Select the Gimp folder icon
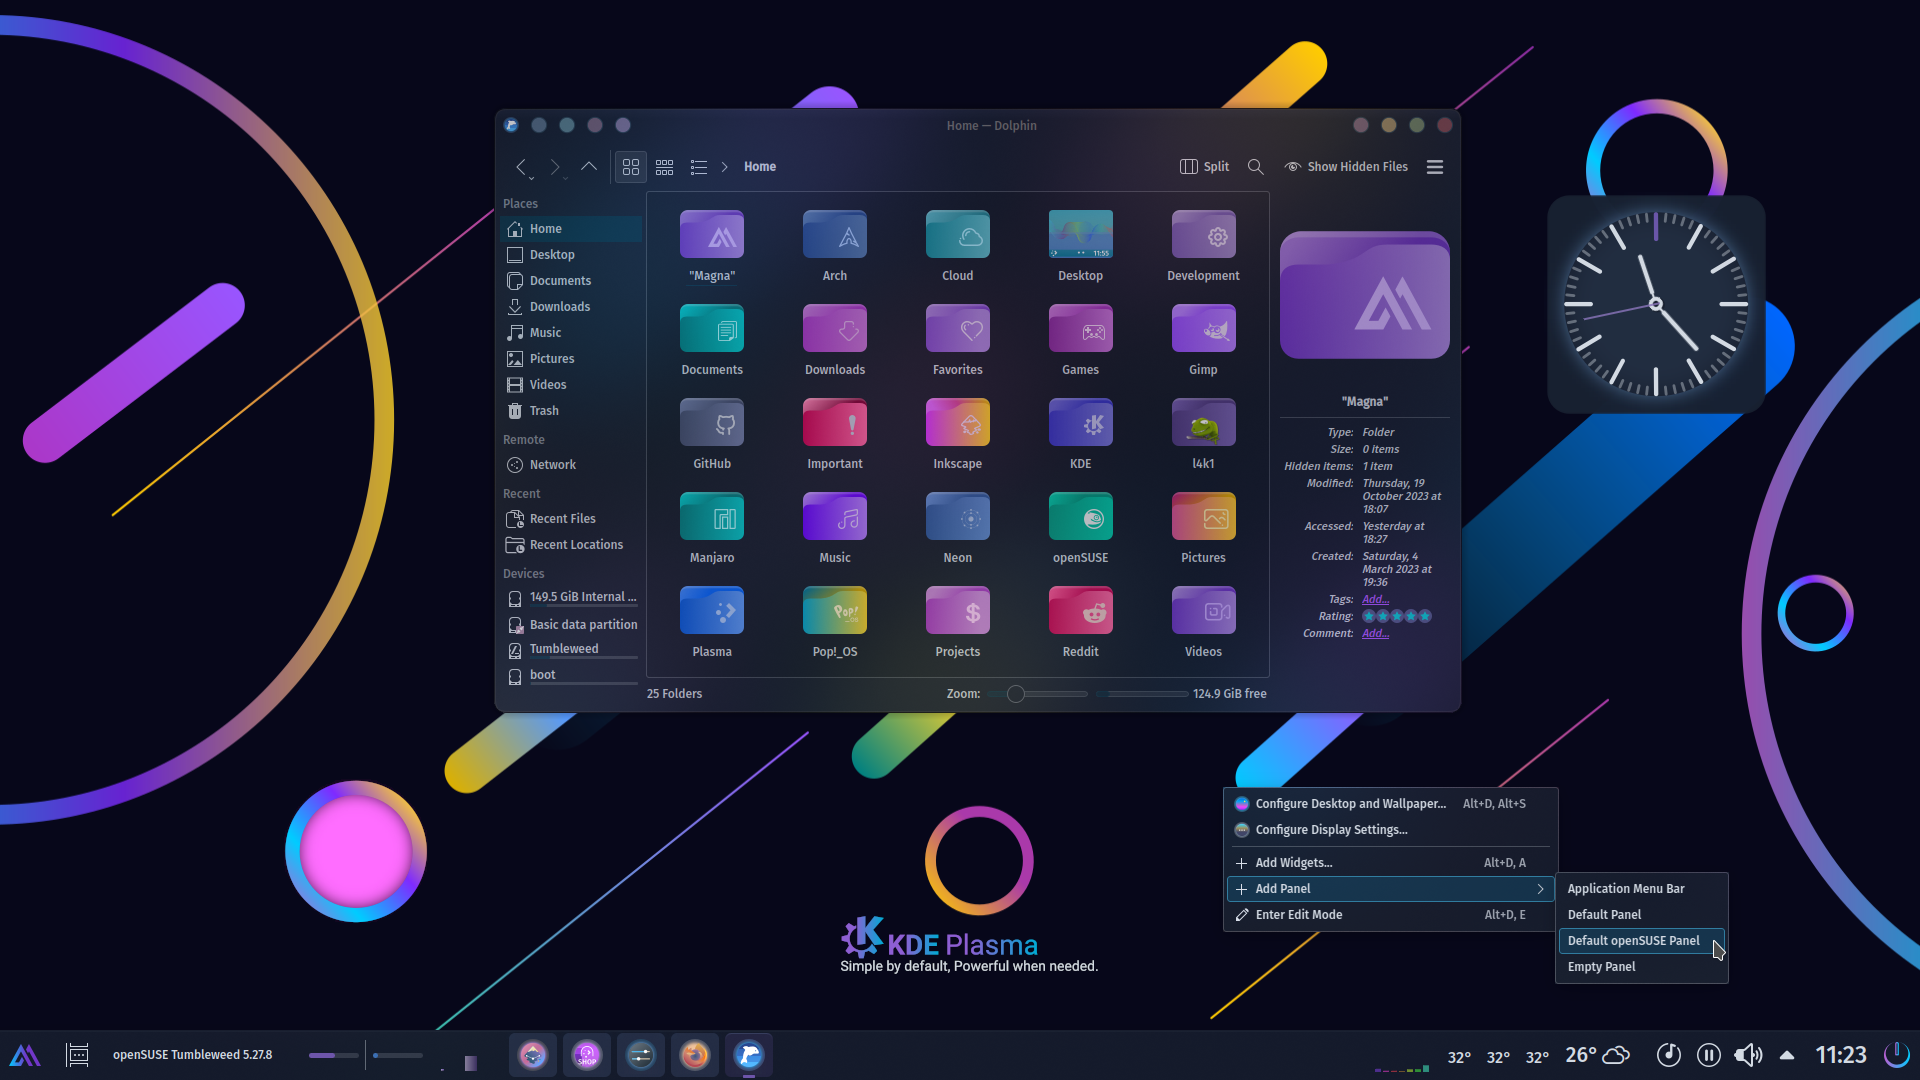This screenshot has height=1080, width=1920. click(1203, 329)
